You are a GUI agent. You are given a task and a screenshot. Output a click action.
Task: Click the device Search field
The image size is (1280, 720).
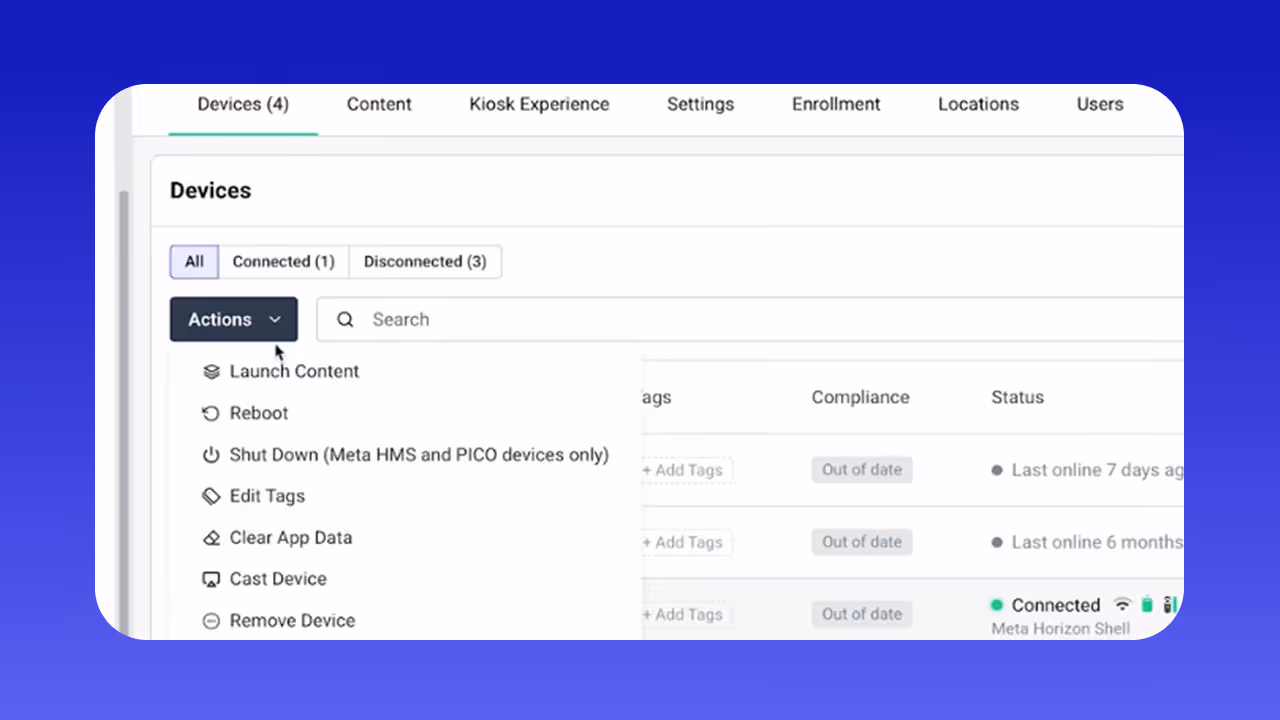[750, 320]
